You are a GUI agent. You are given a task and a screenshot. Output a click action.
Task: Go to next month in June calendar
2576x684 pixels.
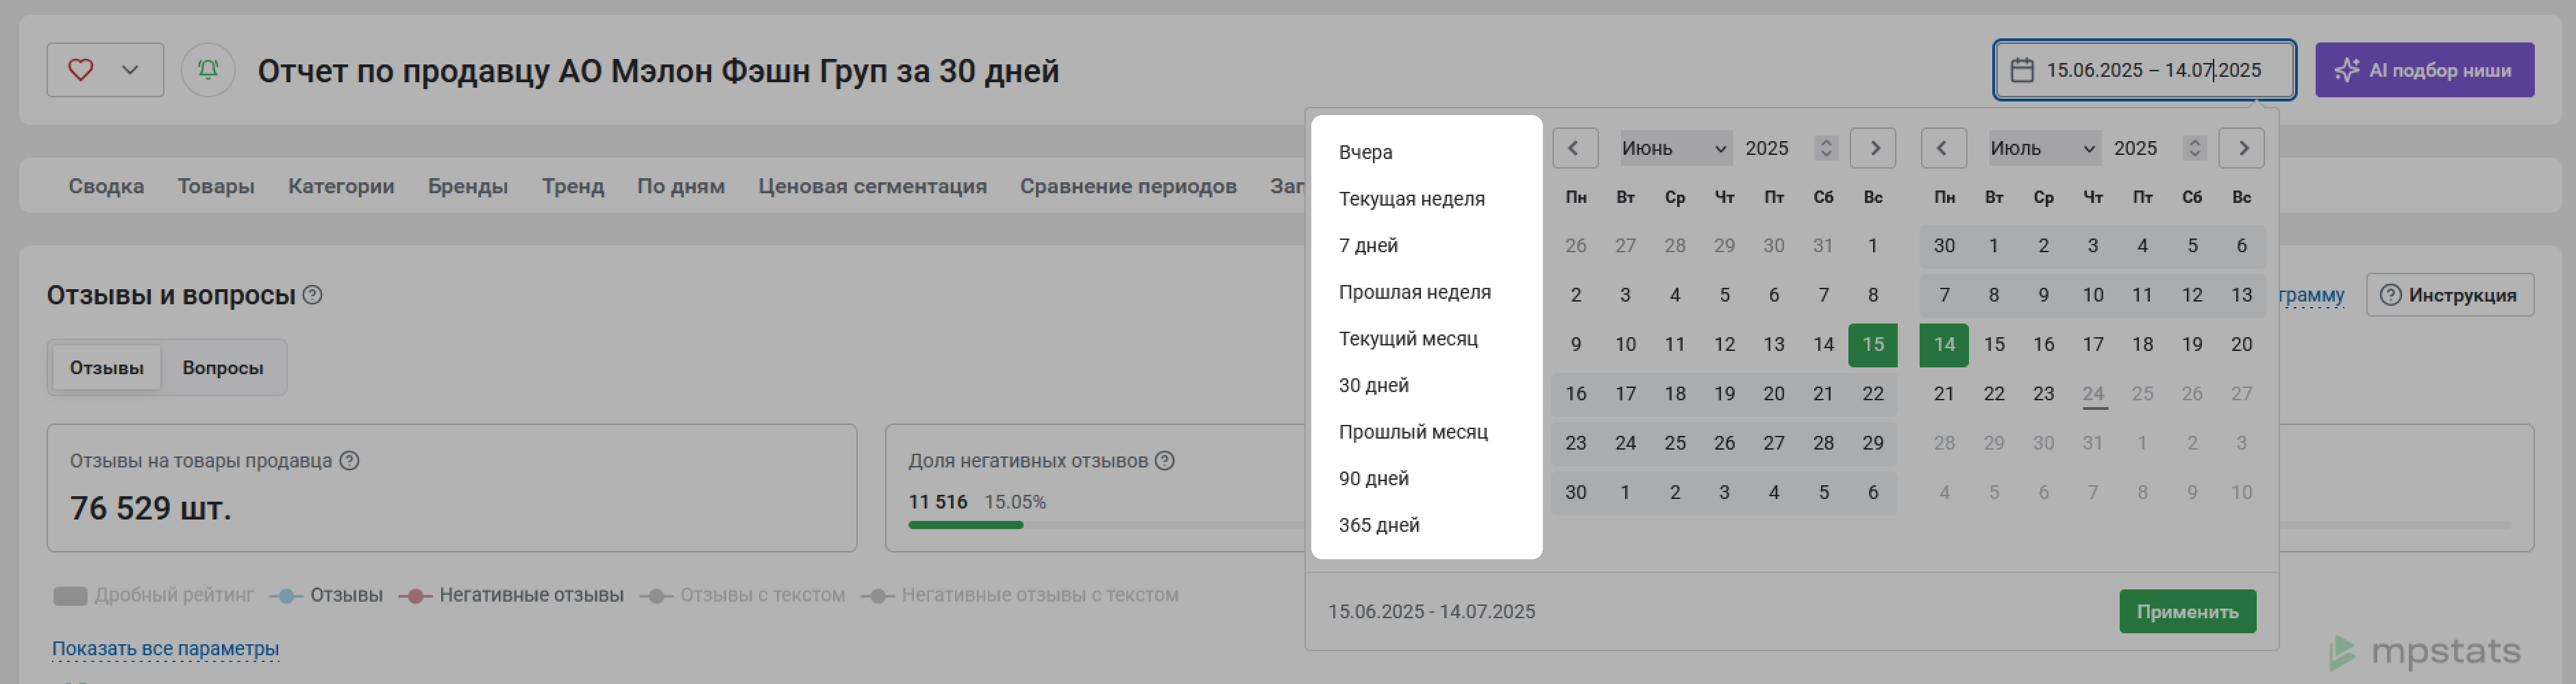click(x=1873, y=148)
